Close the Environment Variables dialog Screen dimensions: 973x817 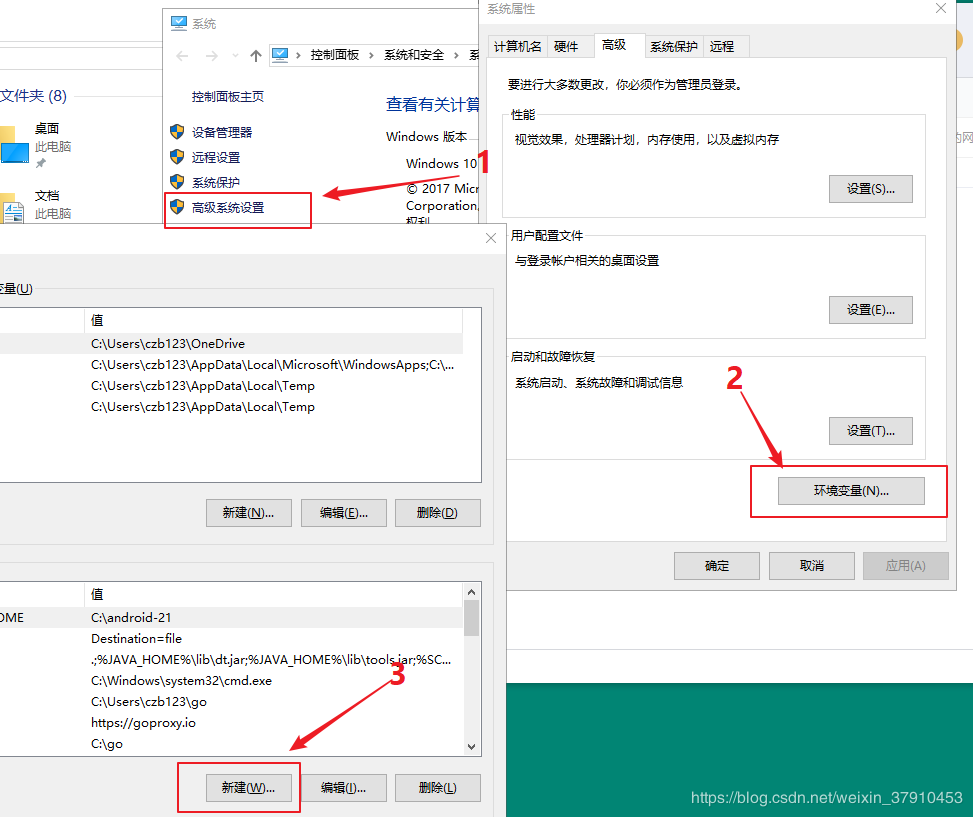[491, 238]
